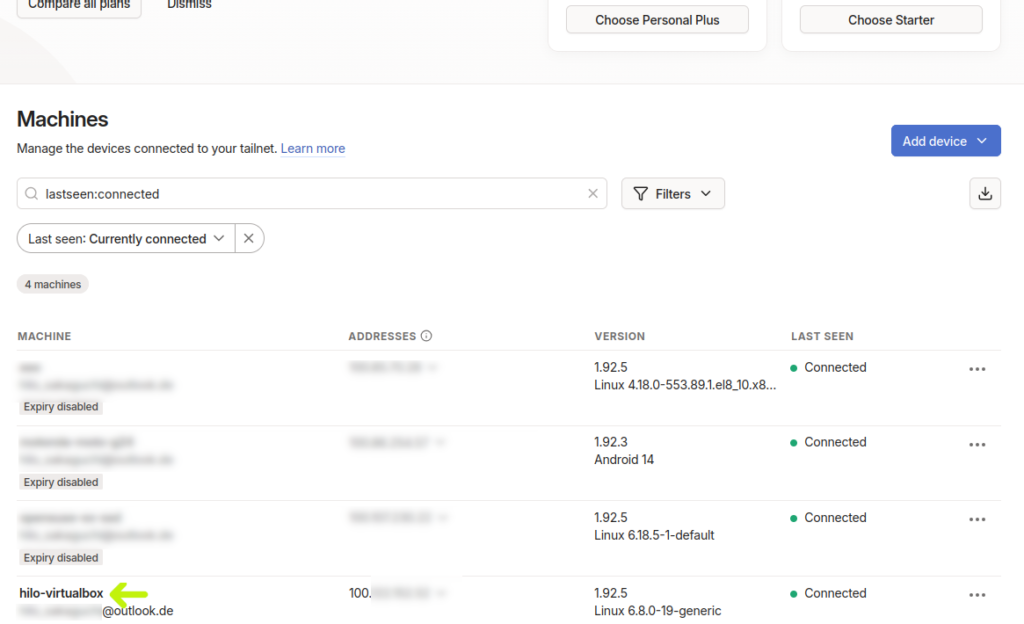Click into the lastseen:connected search field

(x=310, y=194)
